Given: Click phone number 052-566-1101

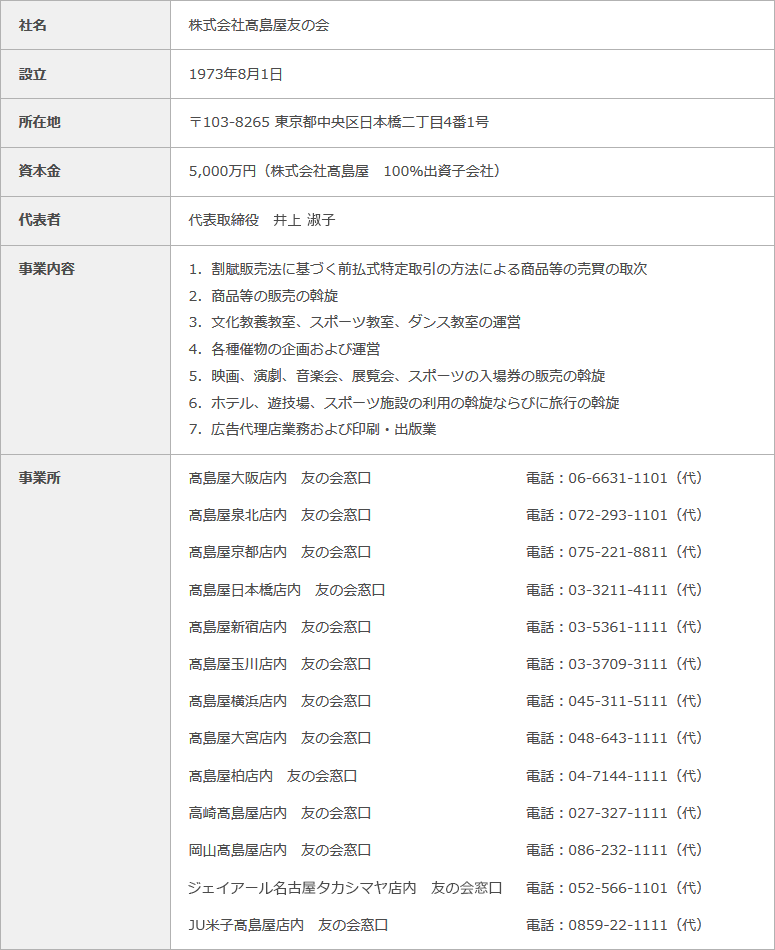Looking at the screenshot, I should [x=617, y=888].
